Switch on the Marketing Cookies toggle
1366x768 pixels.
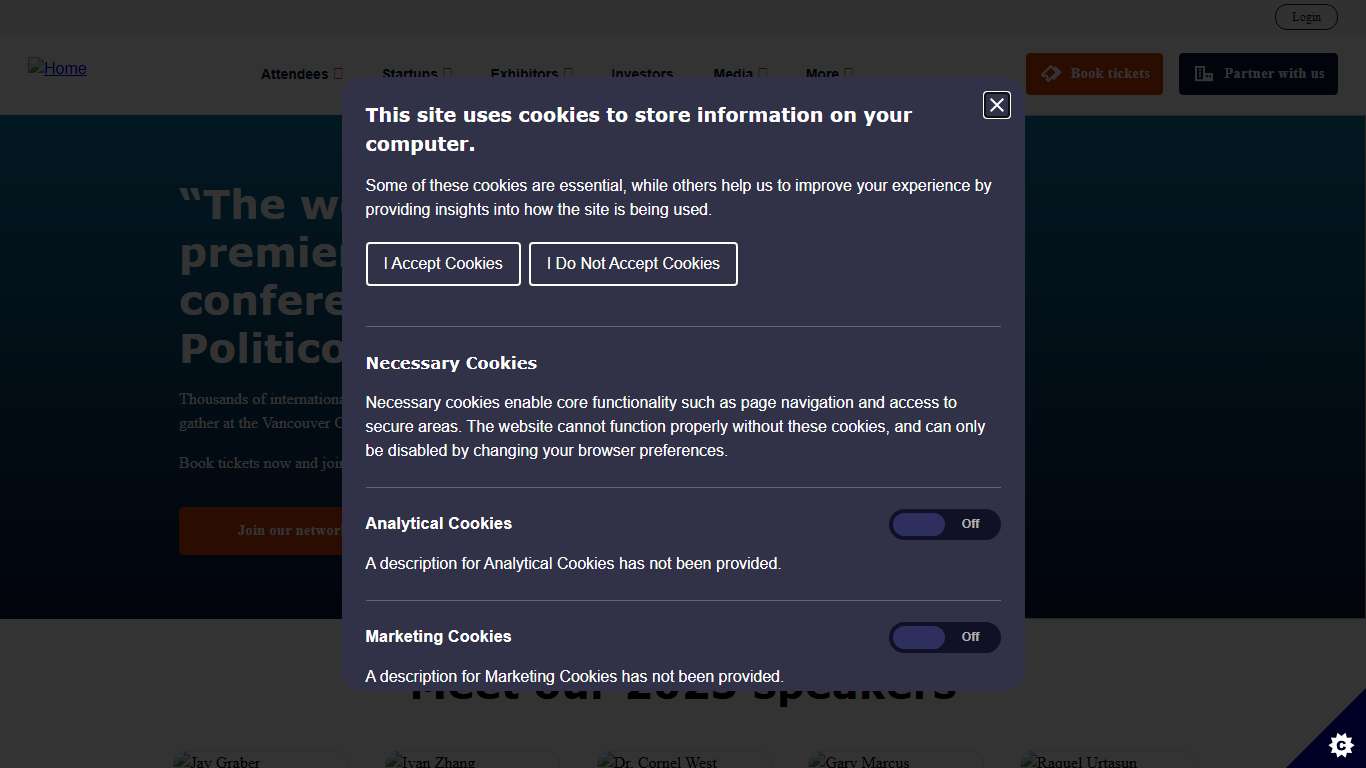coord(944,637)
